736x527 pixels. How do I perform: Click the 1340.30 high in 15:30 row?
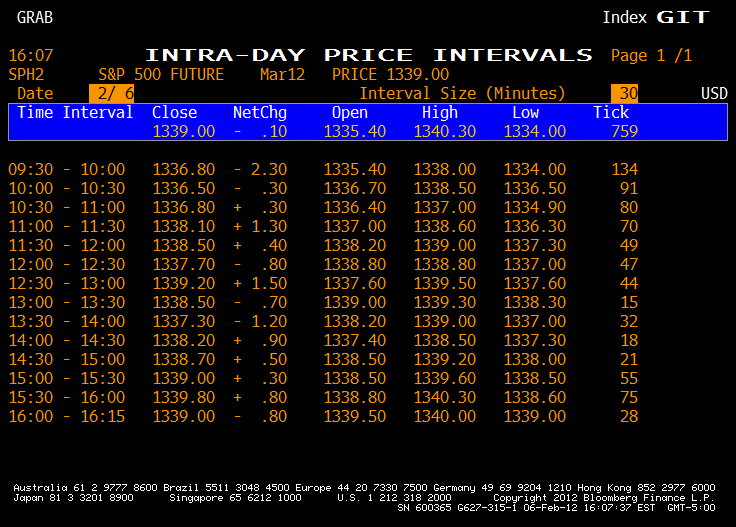(x=445, y=396)
